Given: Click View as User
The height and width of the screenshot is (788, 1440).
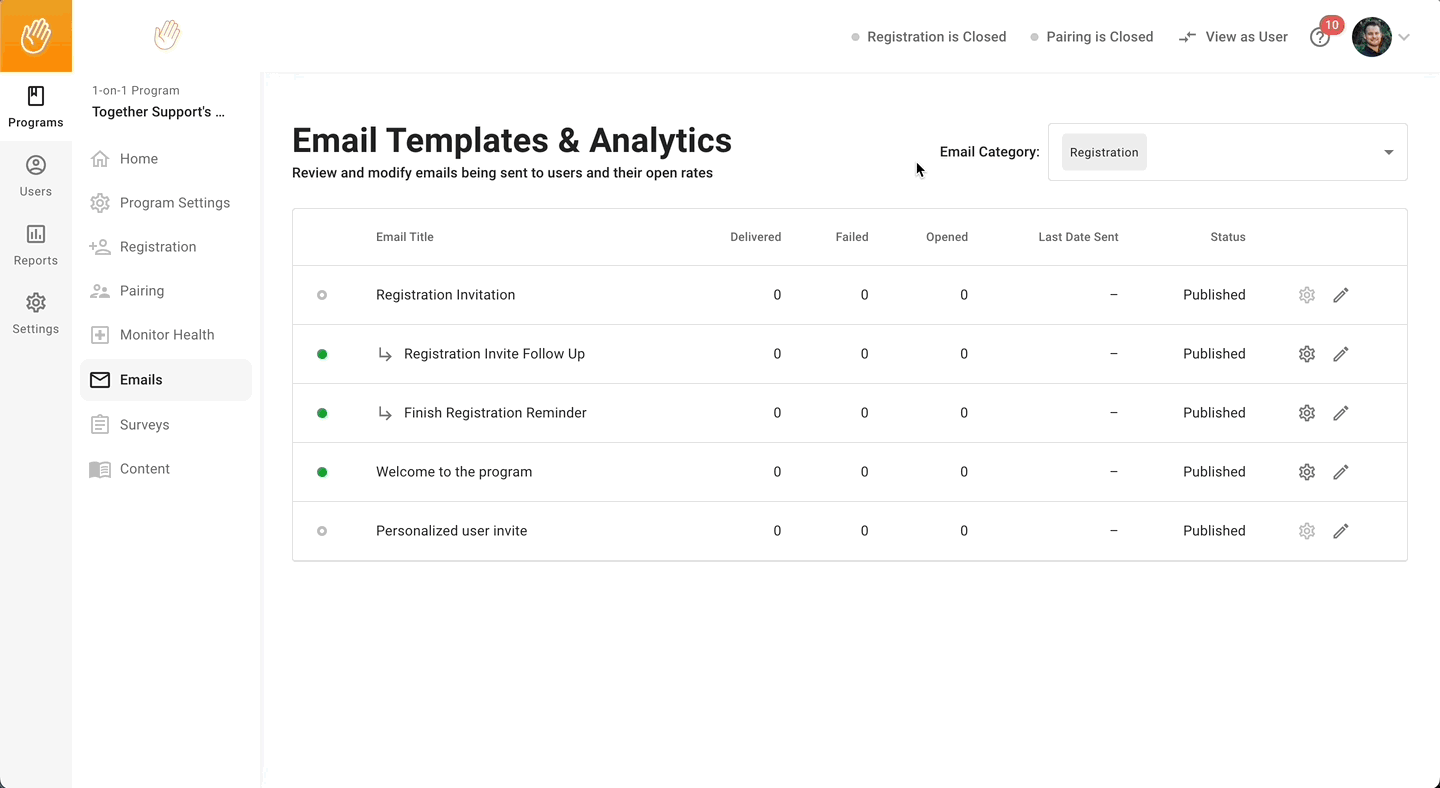Looking at the screenshot, I should pyautogui.click(x=1233, y=37).
